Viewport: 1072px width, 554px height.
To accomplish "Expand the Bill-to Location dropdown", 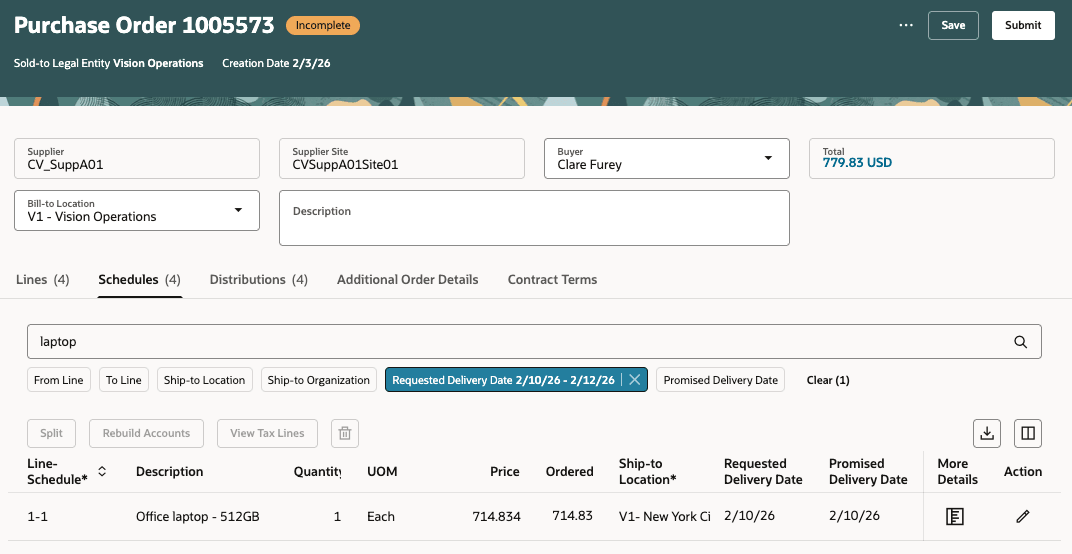I will point(238,210).
